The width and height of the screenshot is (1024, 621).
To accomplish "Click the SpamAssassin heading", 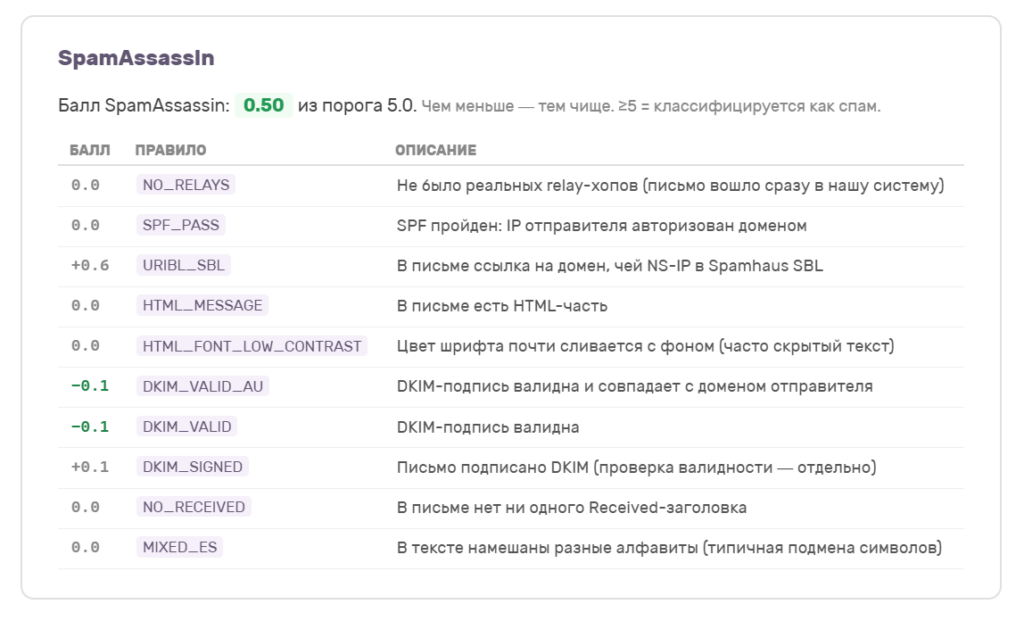I will click(136, 57).
